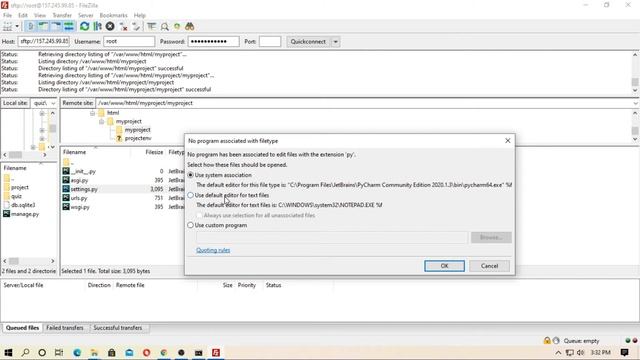Reconnect to last server icon
The image size is (640, 360).
point(136,27)
